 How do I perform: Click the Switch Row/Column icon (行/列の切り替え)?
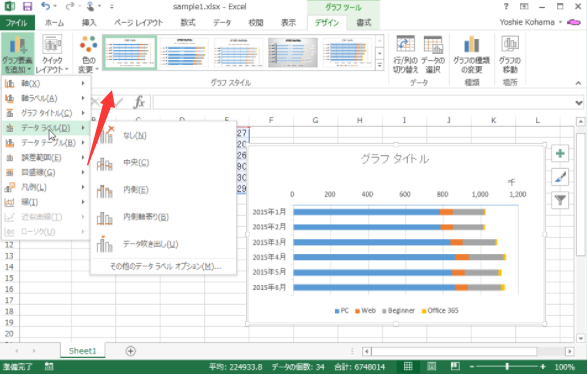[405, 55]
